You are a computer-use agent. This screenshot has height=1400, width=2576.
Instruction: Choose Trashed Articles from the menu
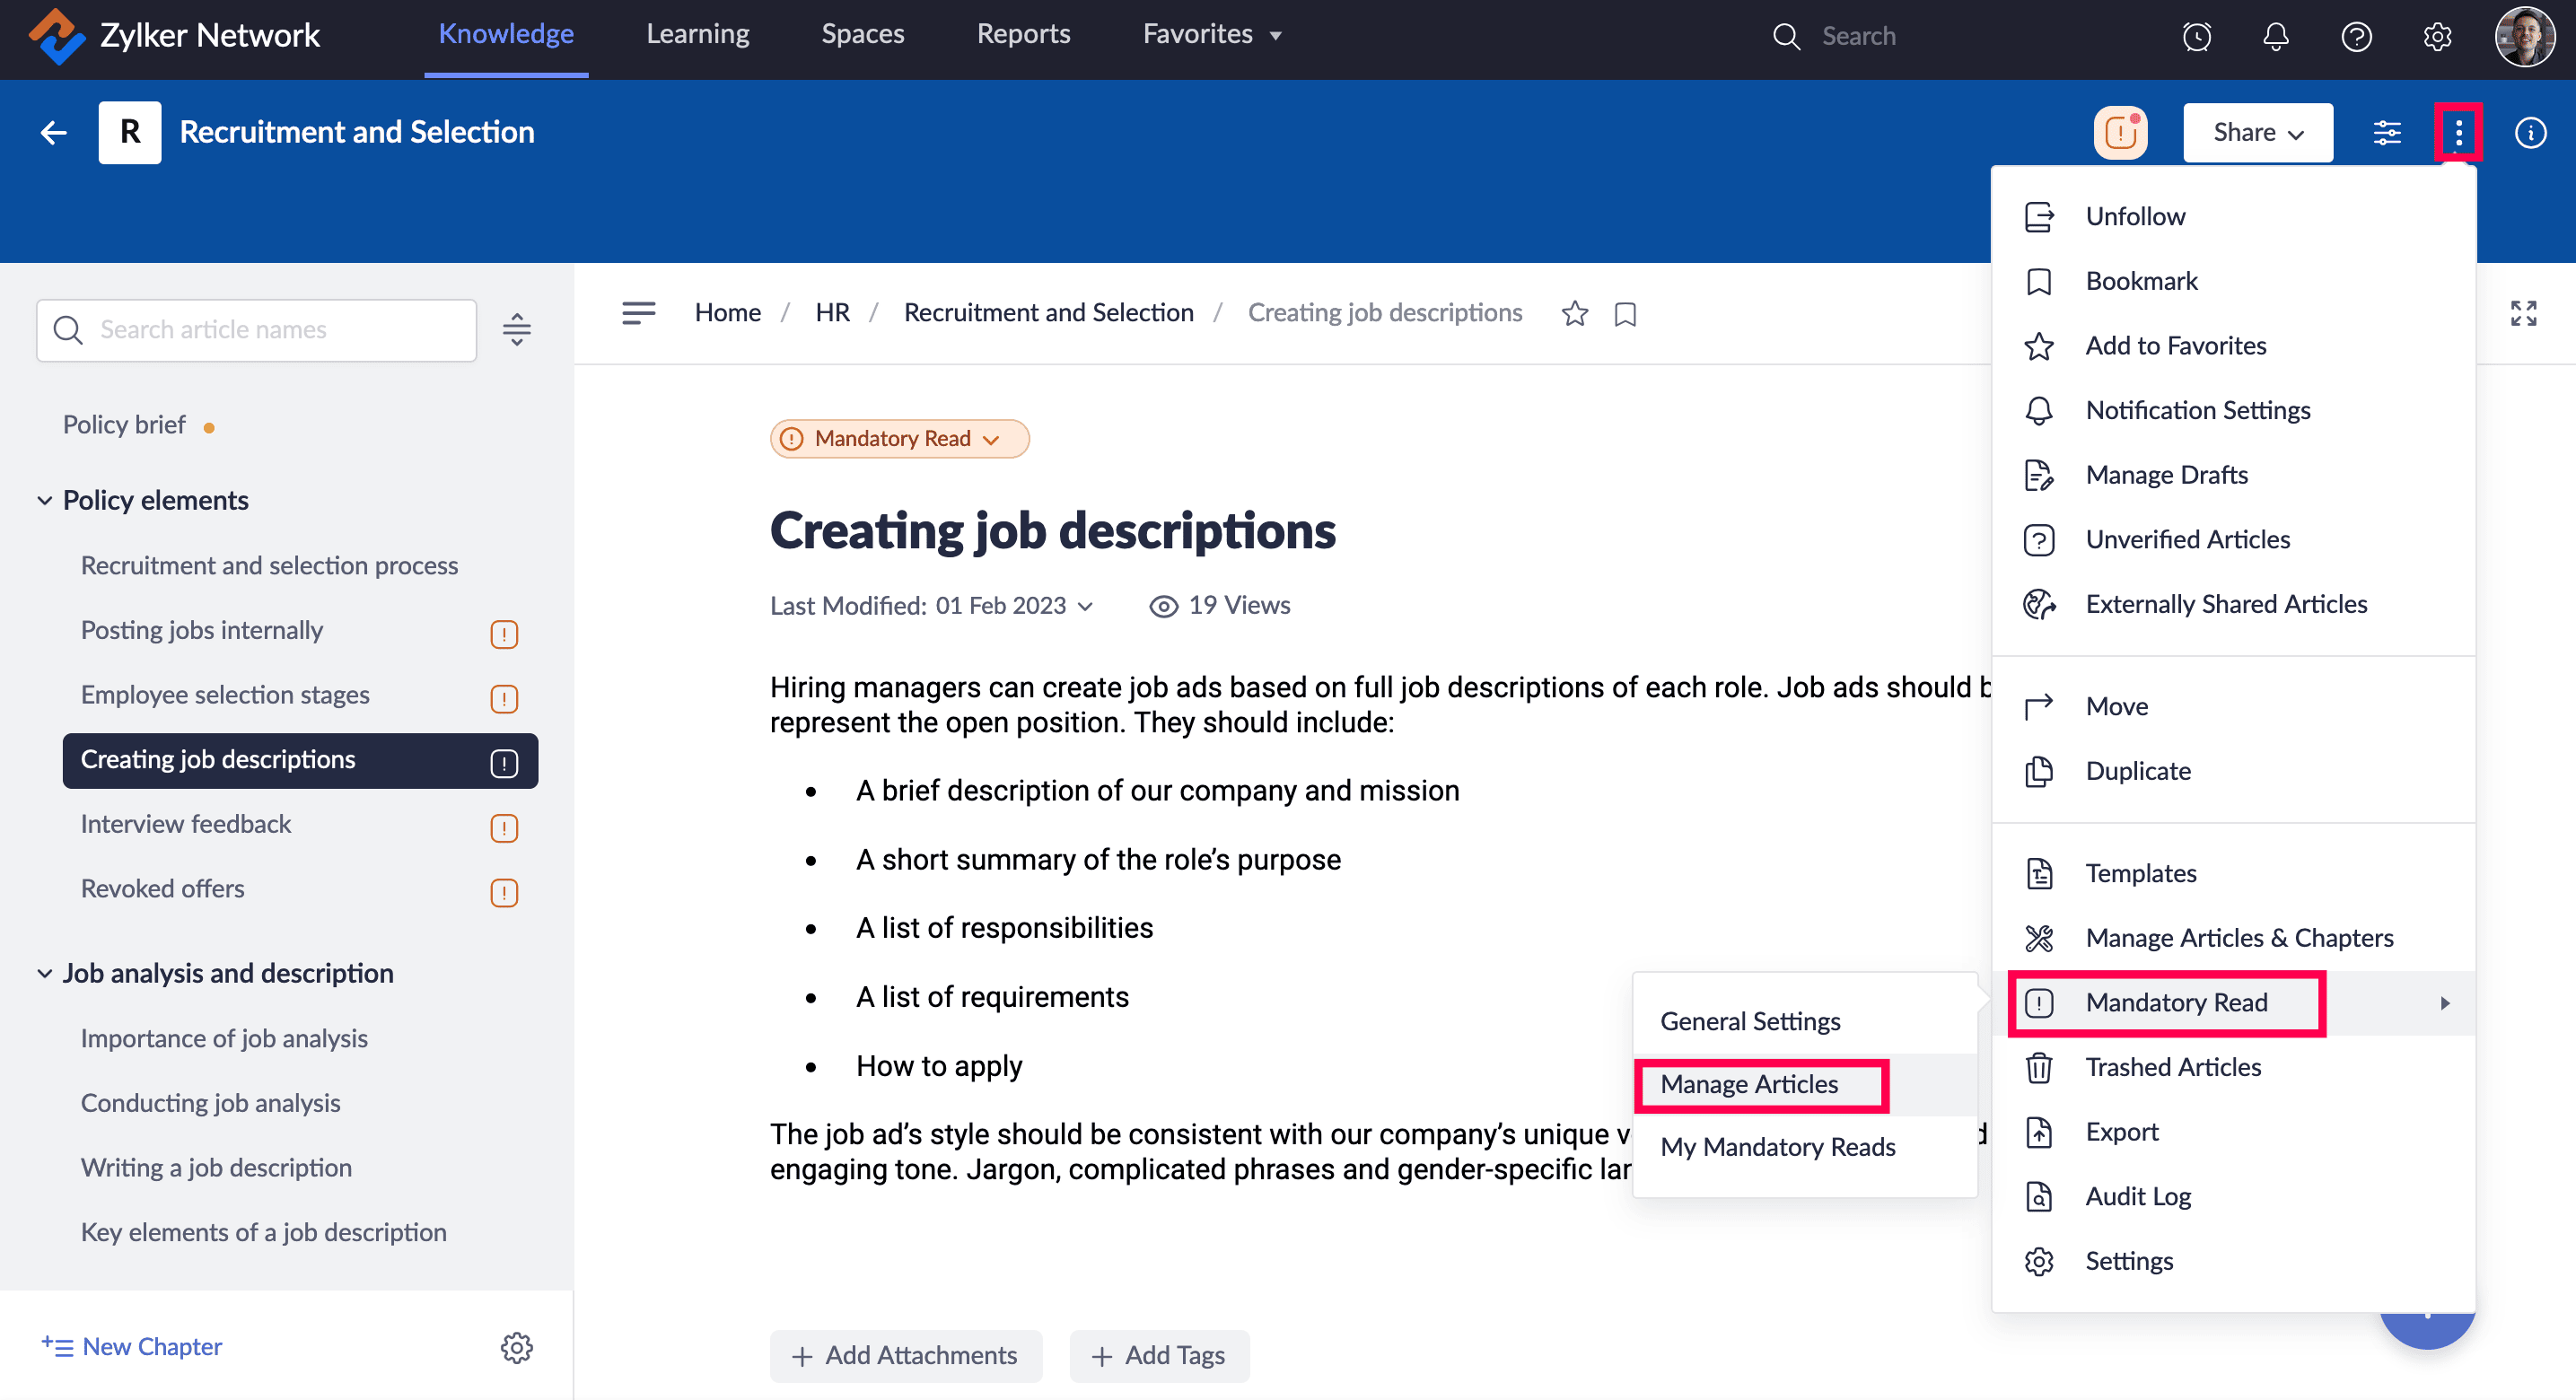[x=2172, y=1067]
